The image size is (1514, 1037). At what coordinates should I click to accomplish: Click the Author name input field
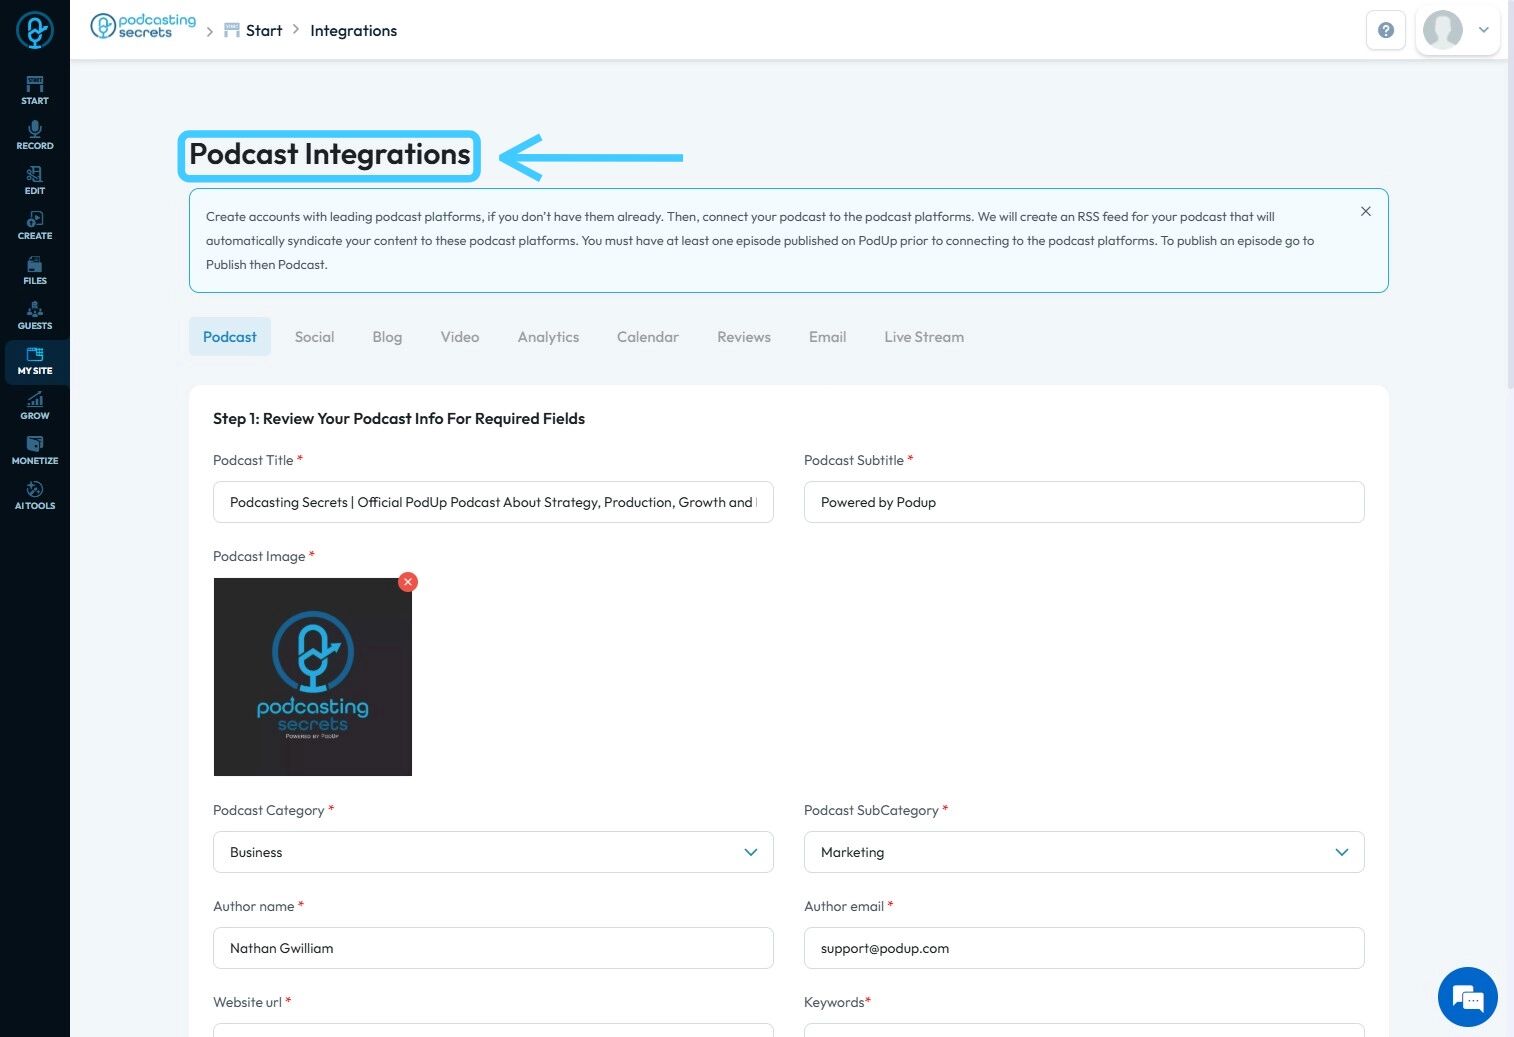[x=493, y=948]
